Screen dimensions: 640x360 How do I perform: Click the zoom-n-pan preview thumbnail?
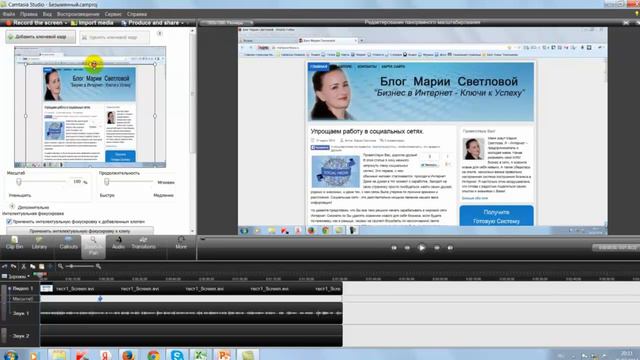click(x=90, y=107)
